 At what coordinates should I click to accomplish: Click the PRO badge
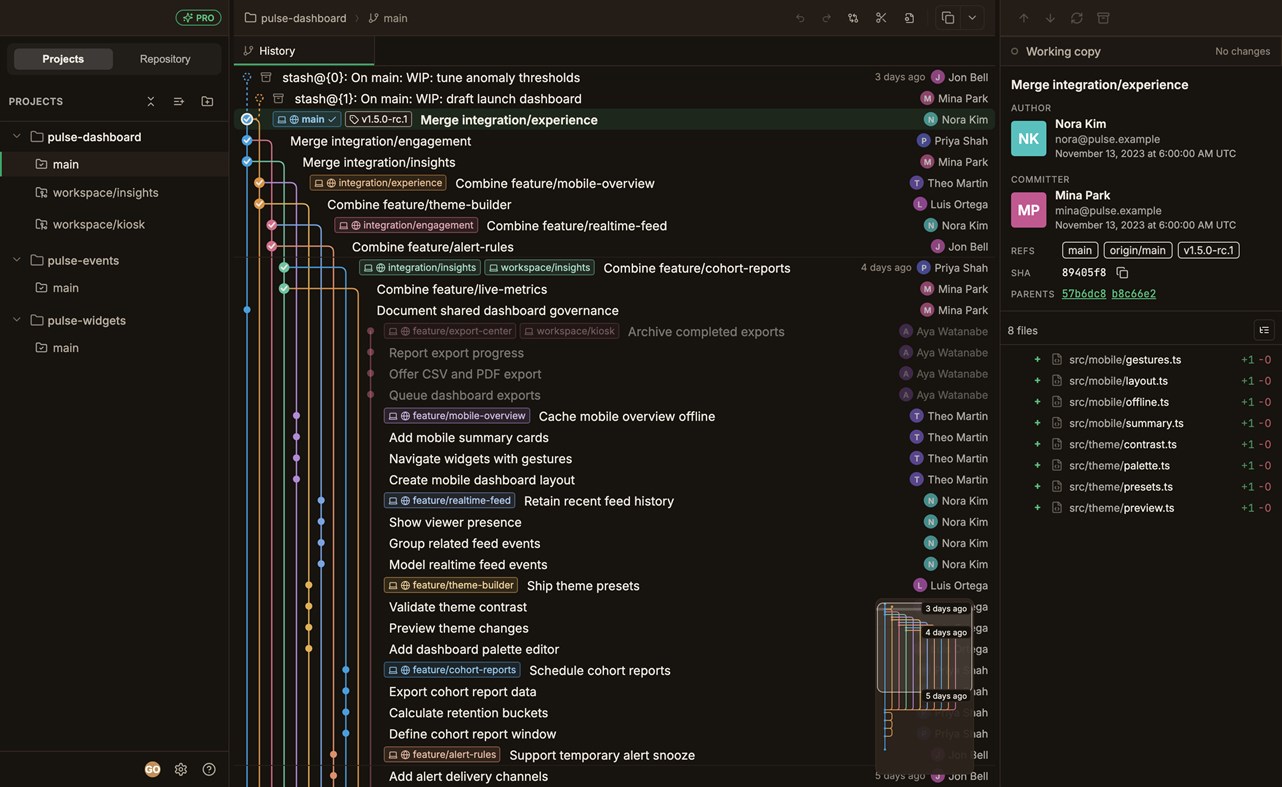click(198, 18)
